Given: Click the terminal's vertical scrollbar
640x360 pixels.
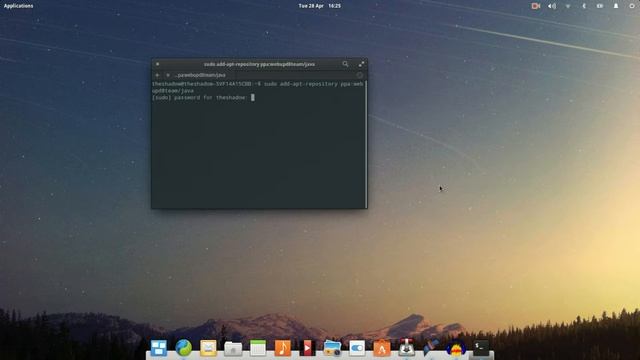Looking at the screenshot, I should tap(366, 144).
